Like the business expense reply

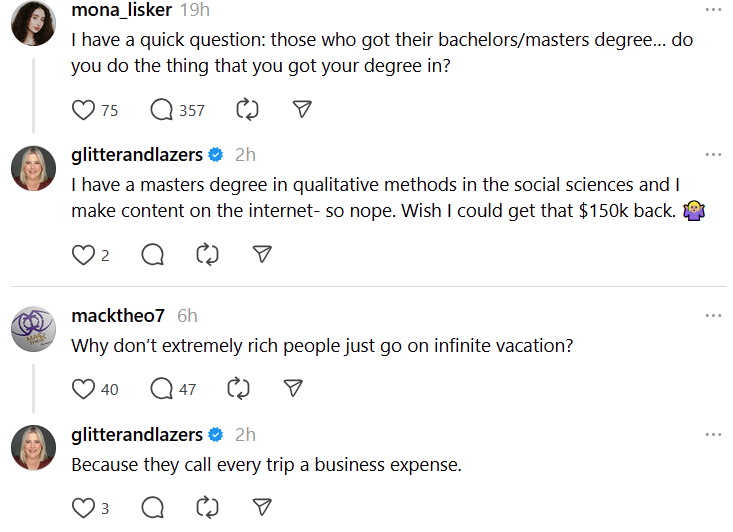[83, 508]
